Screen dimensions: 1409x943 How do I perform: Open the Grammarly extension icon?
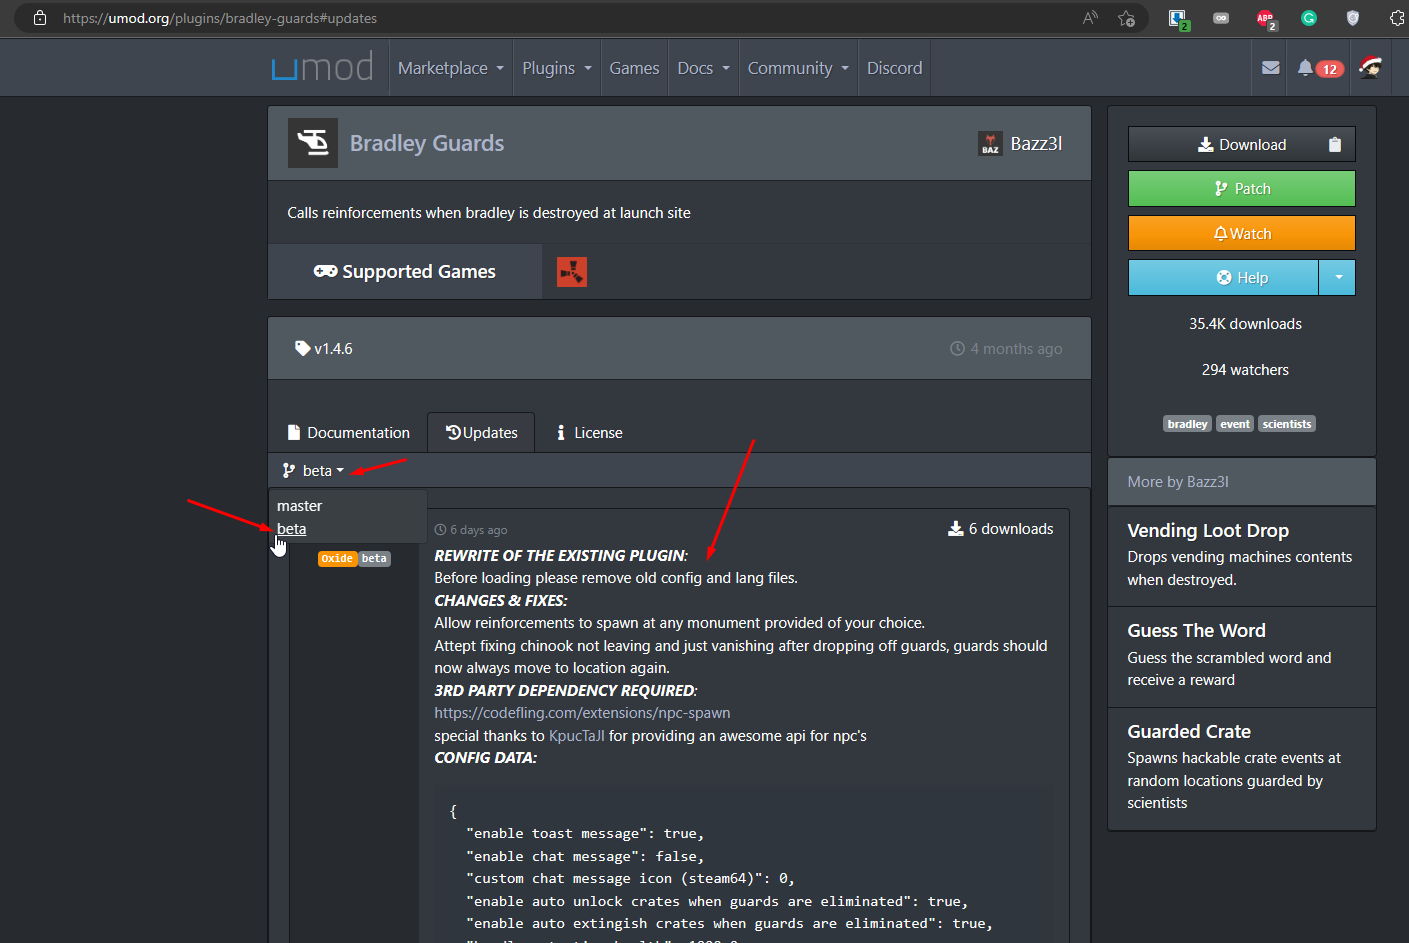[x=1309, y=18]
